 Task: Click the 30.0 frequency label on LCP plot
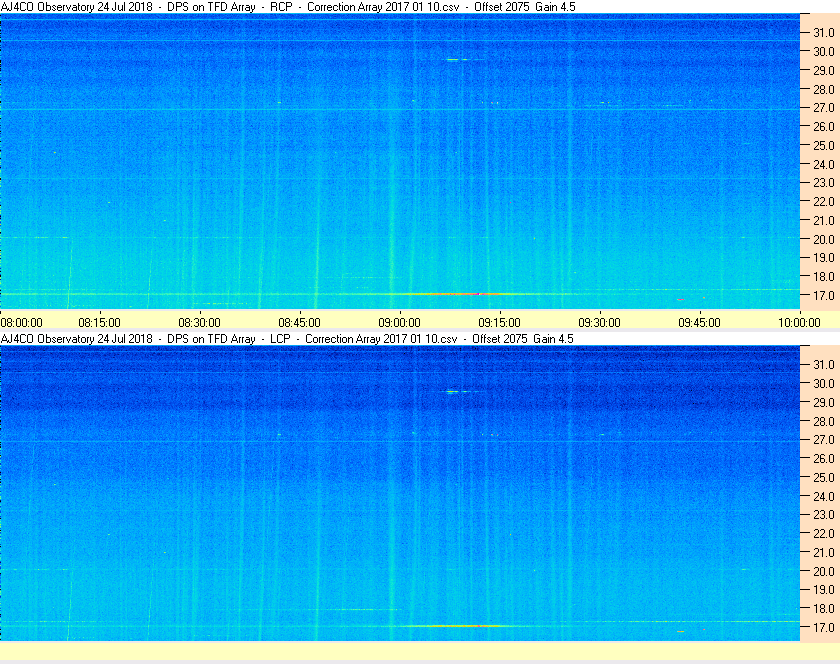824,383
